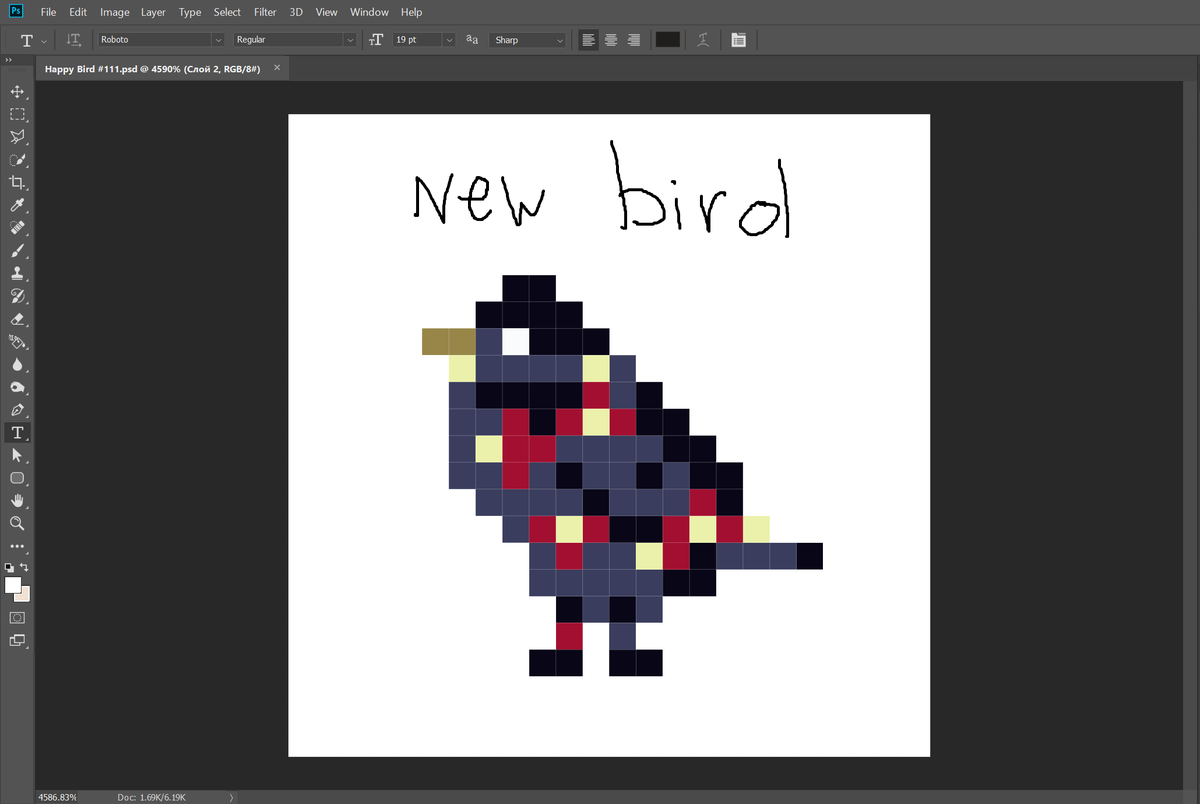
Task: Select the Rectangular Marquee tool
Action: 17,114
